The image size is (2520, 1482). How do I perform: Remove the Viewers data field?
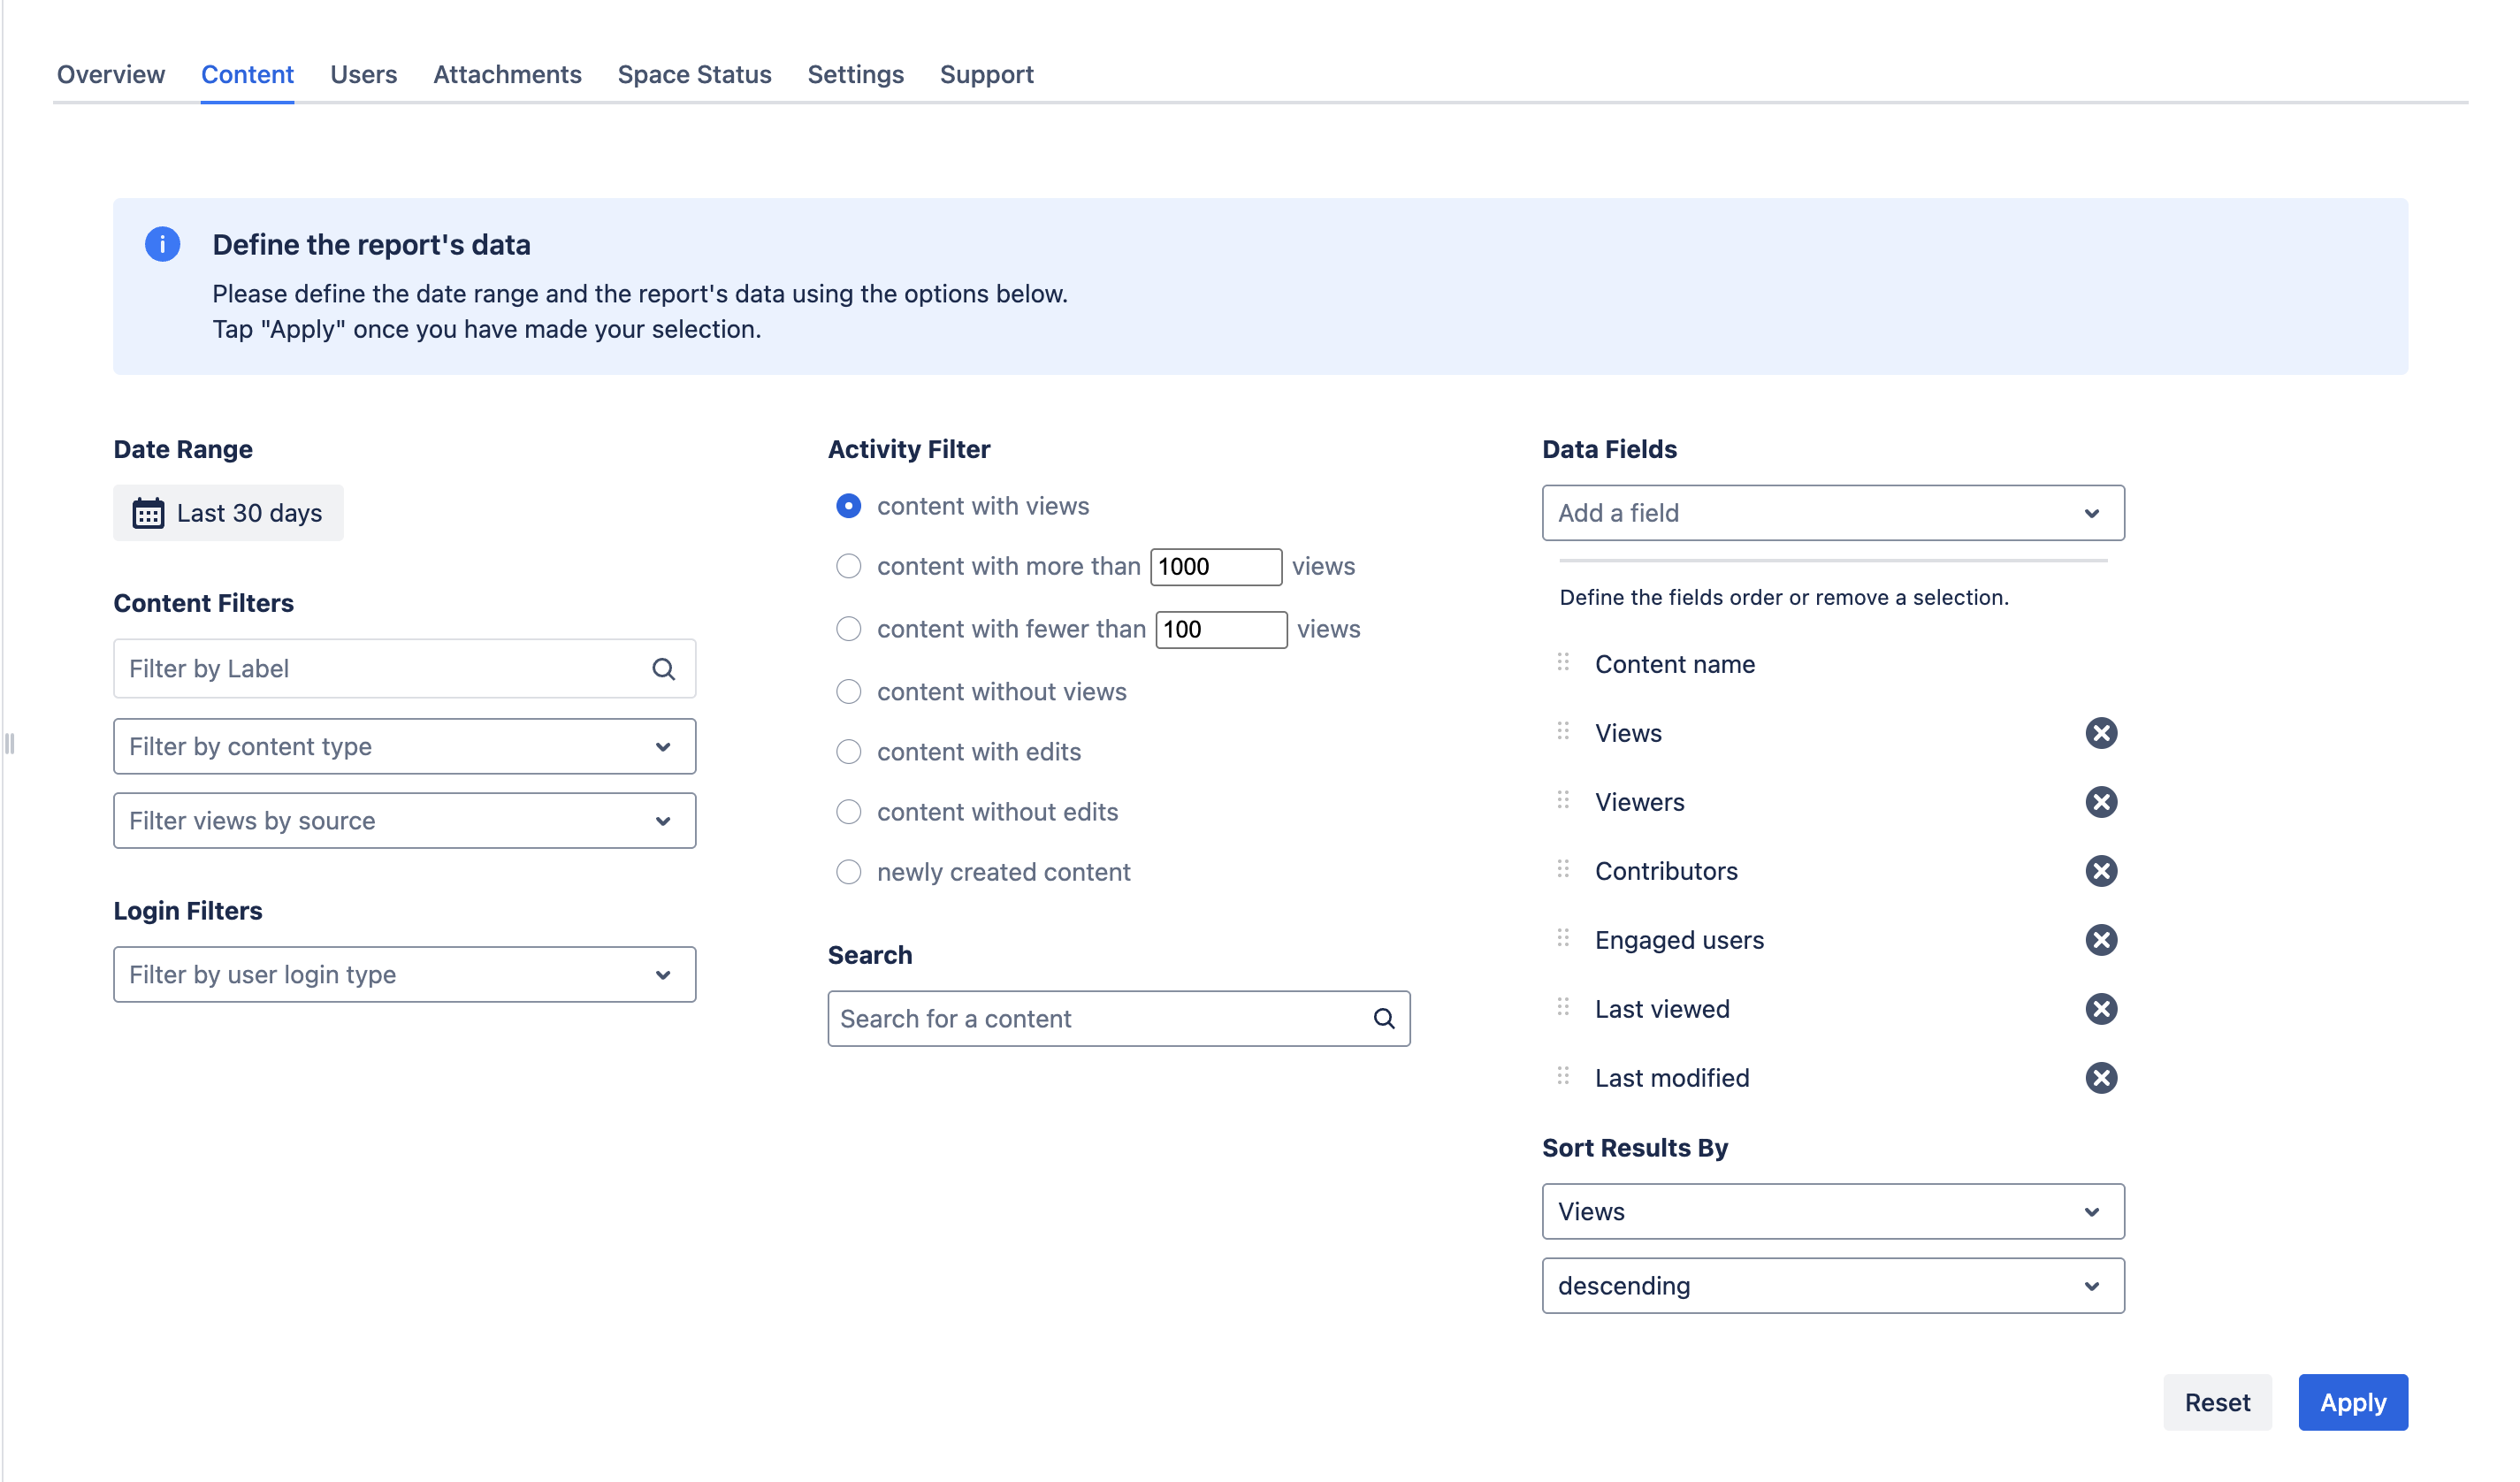pos(2100,802)
